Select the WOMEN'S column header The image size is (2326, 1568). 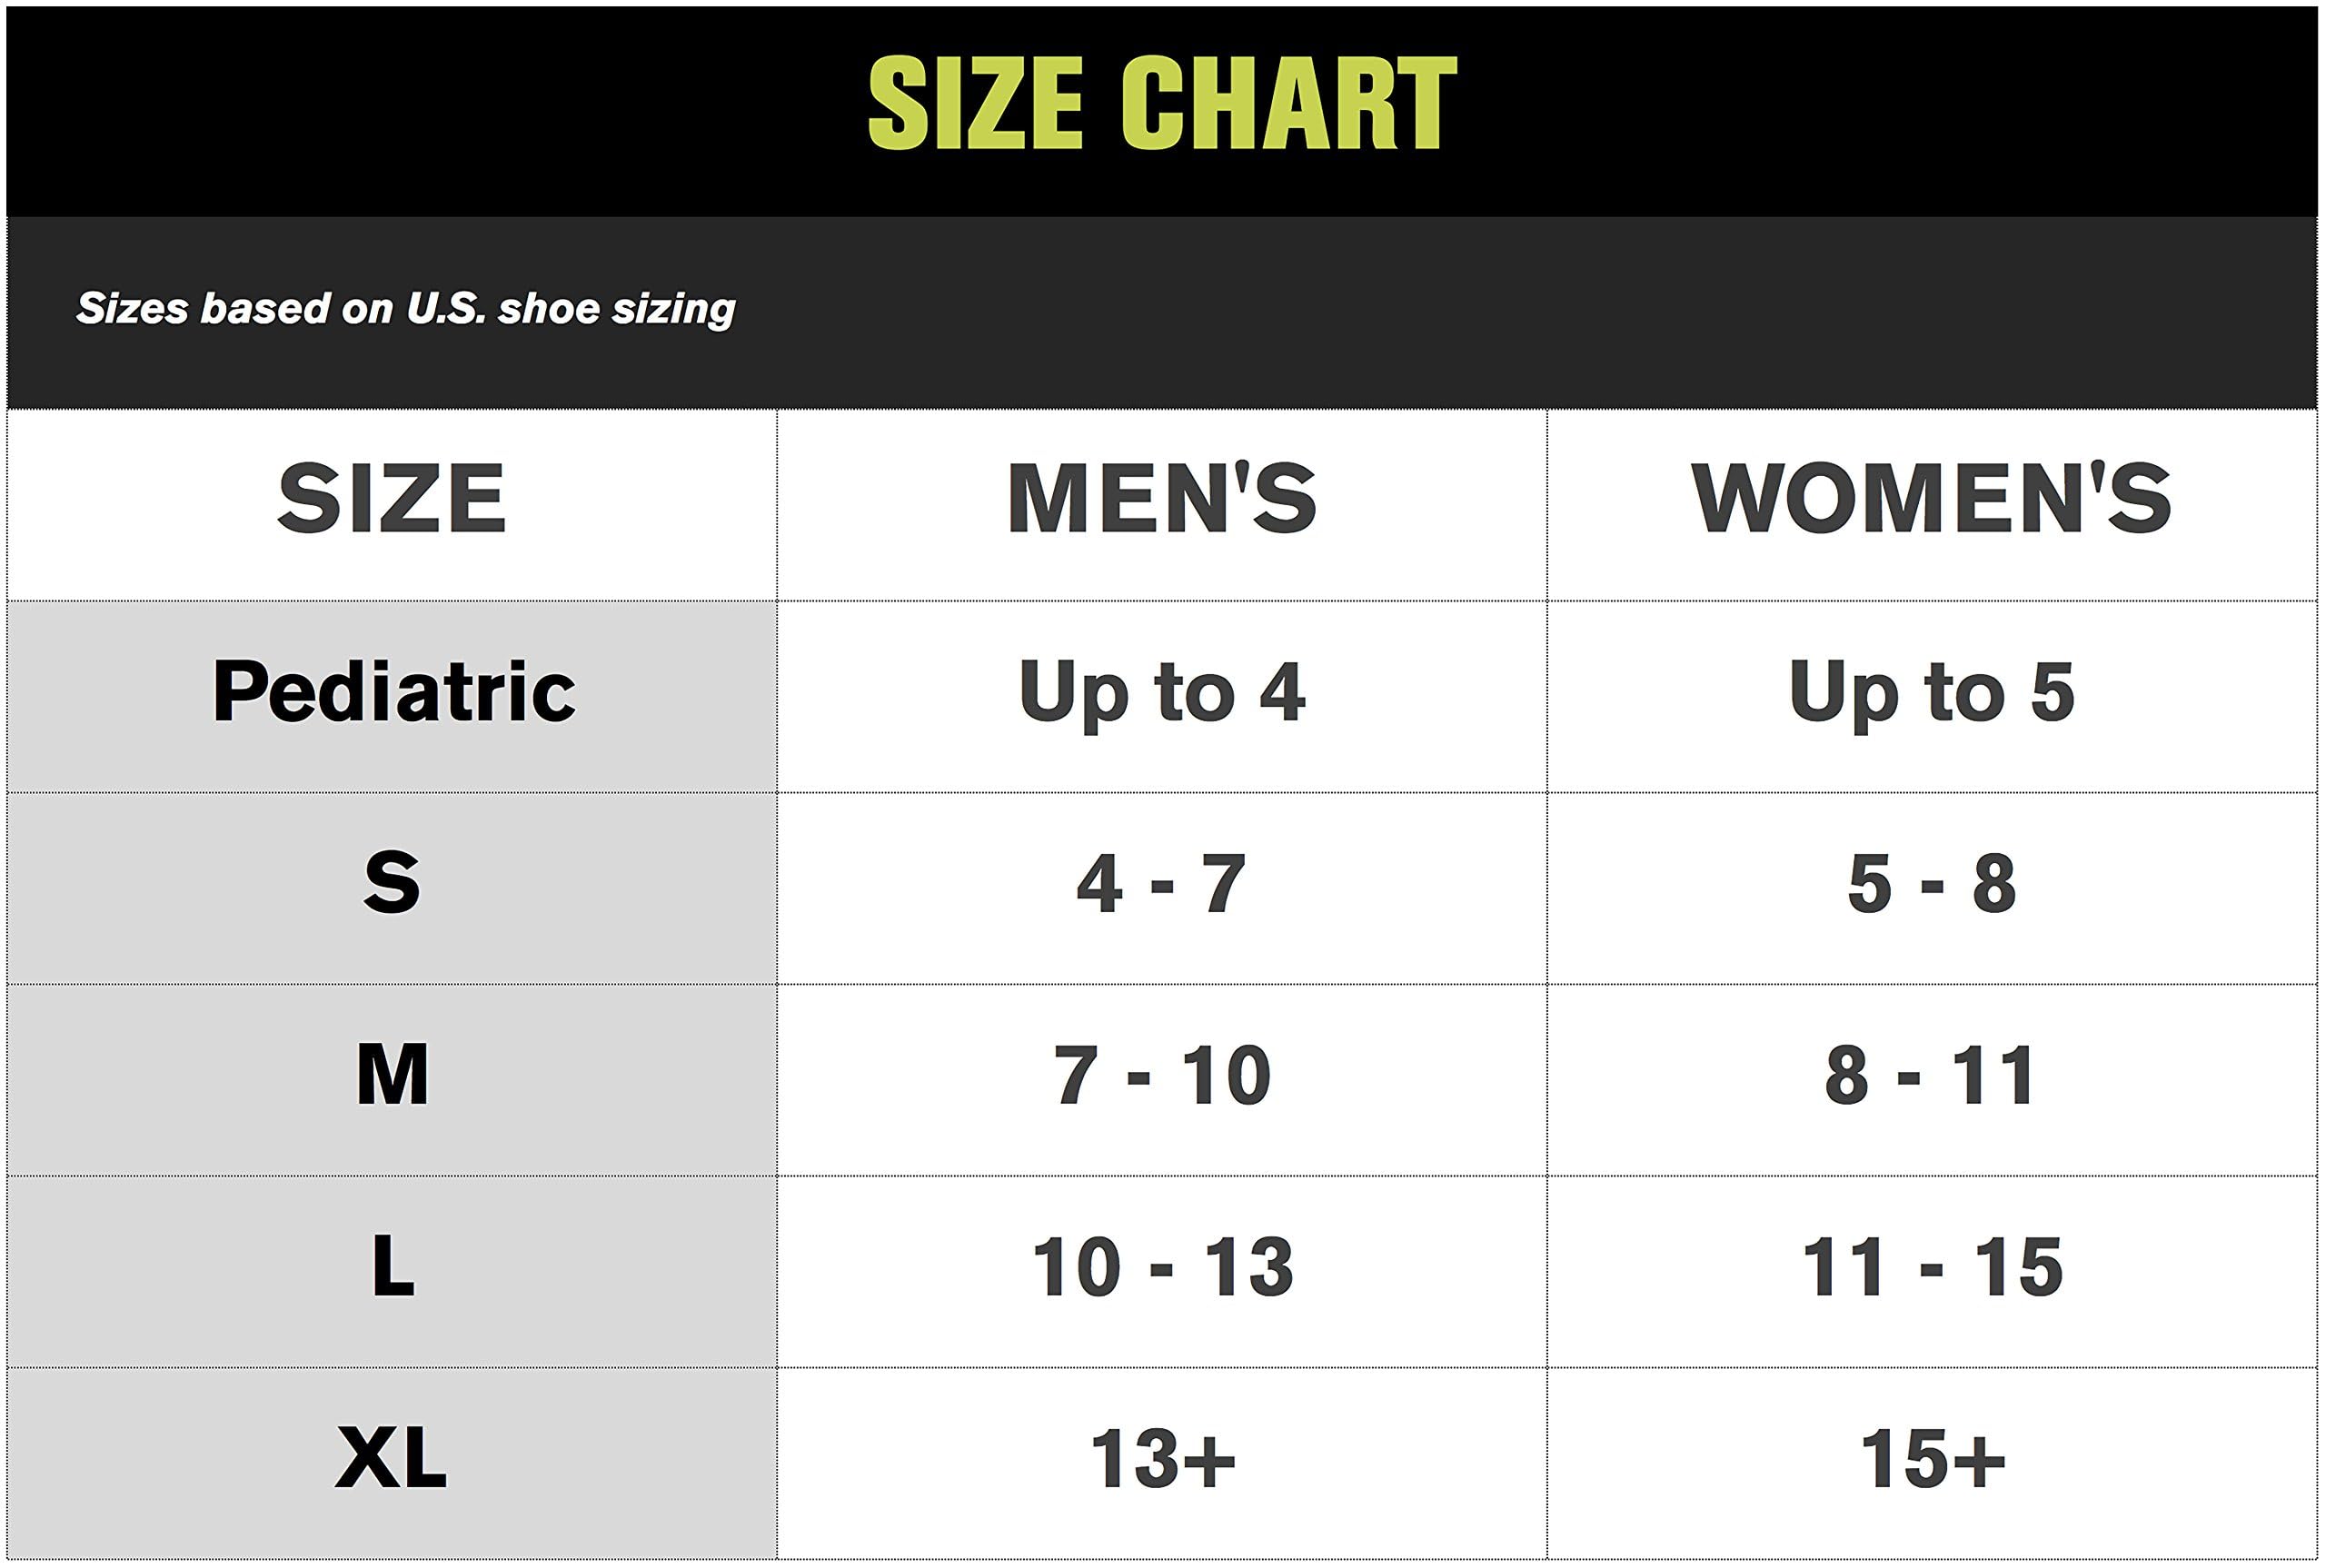[1931, 499]
